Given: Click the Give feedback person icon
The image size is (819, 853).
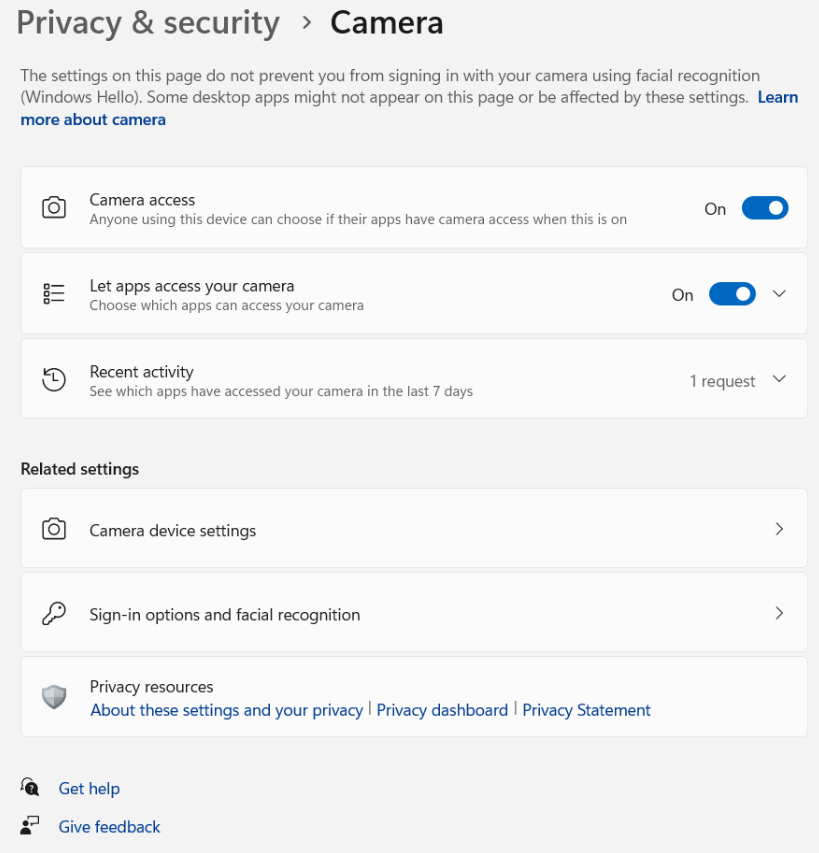Looking at the screenshot, I should [x=30, y=825].
